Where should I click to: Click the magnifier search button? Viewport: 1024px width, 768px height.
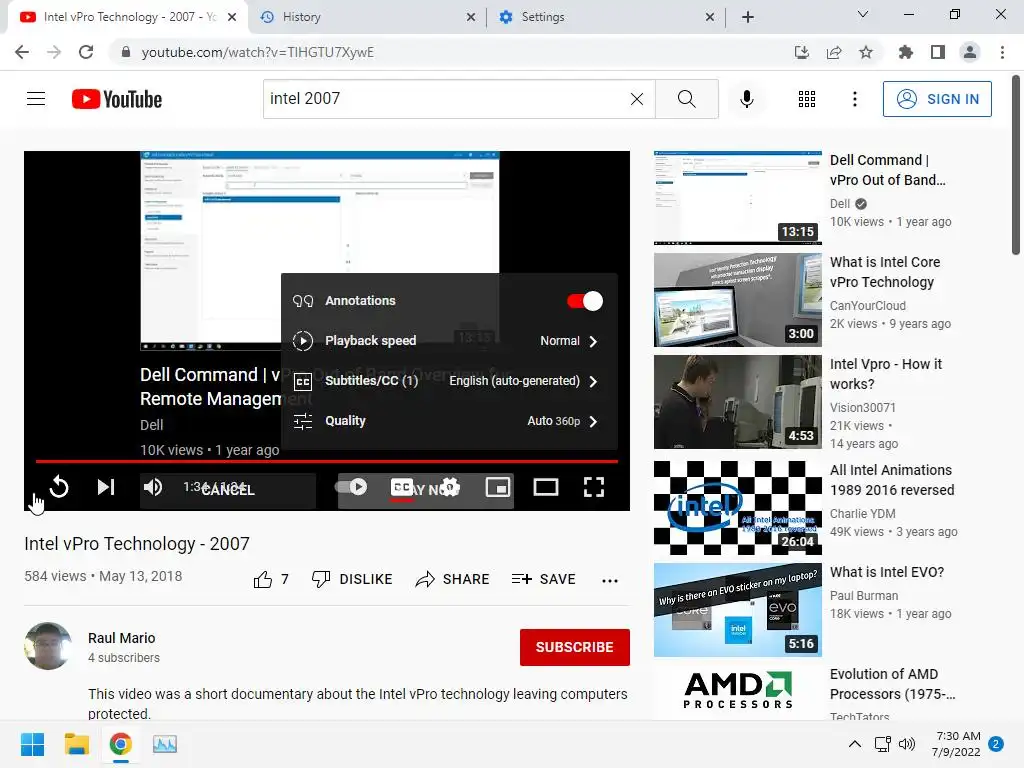click(686, 99)
